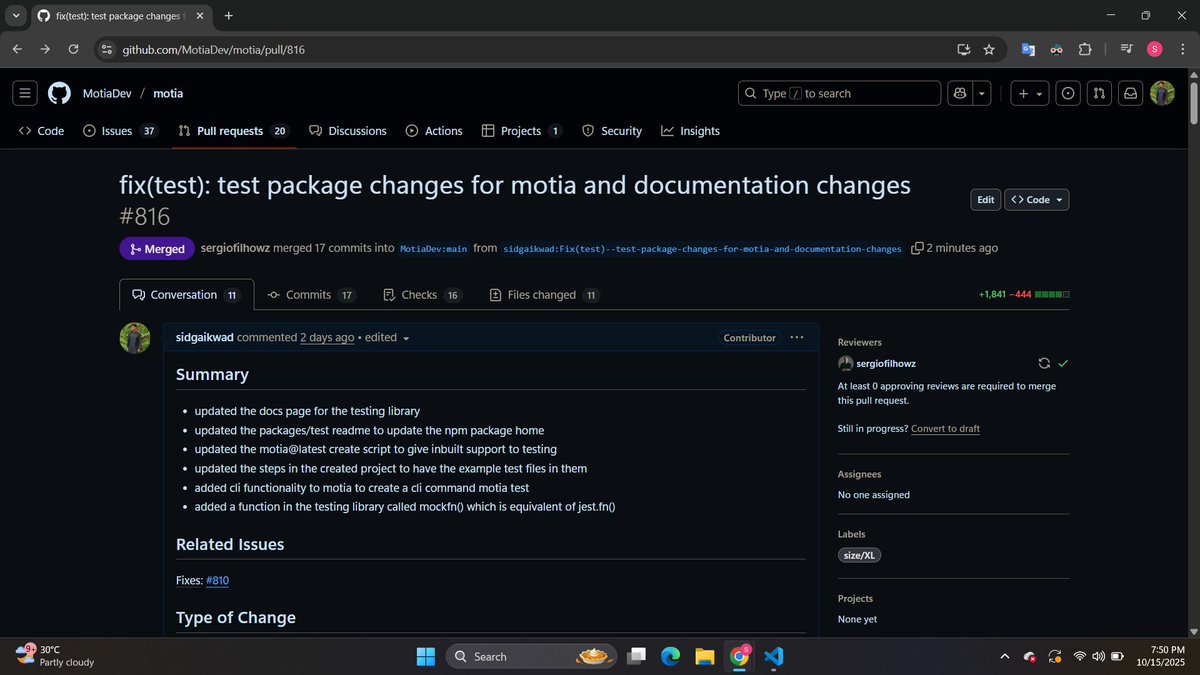Open the Insights tab
Screen dimensions: 1200x675
[690, 131]
